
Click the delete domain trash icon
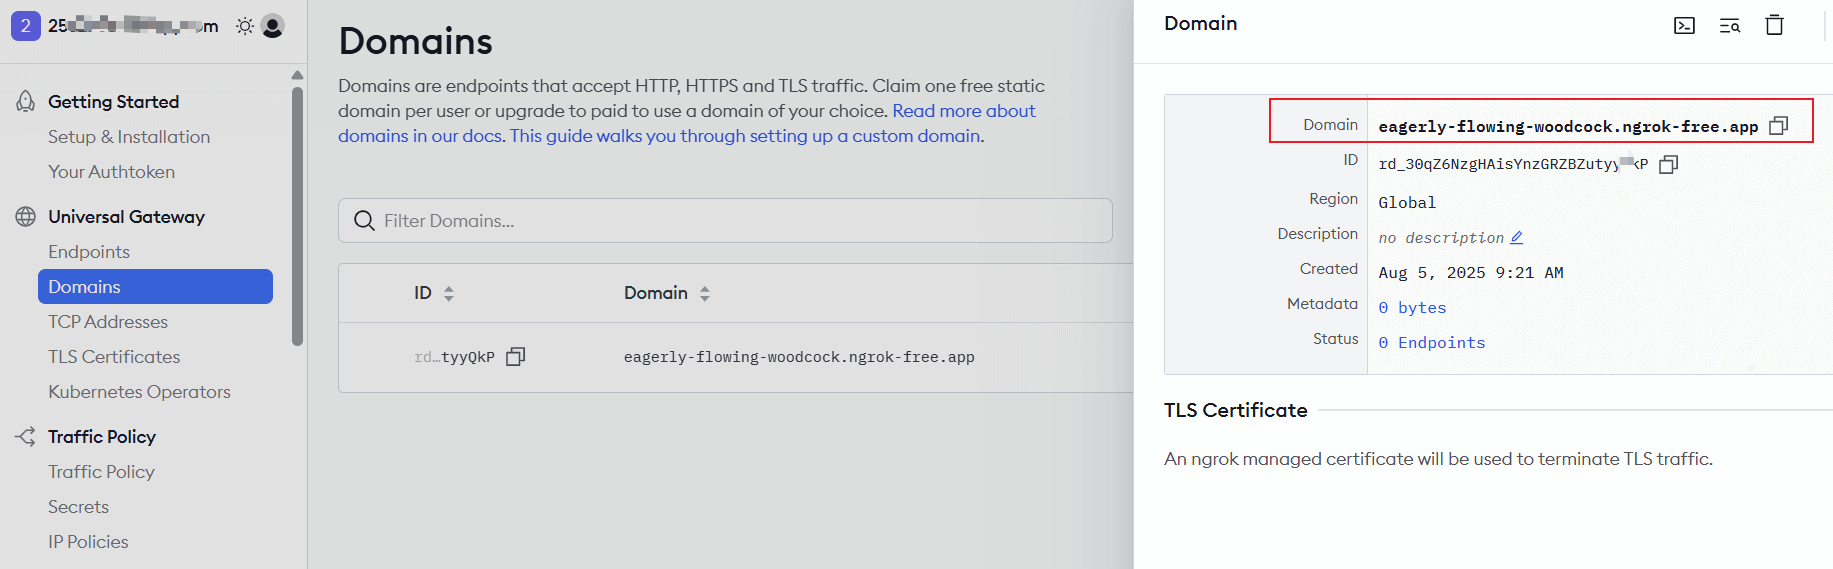pyautogui.click(x=1774, y=25)
